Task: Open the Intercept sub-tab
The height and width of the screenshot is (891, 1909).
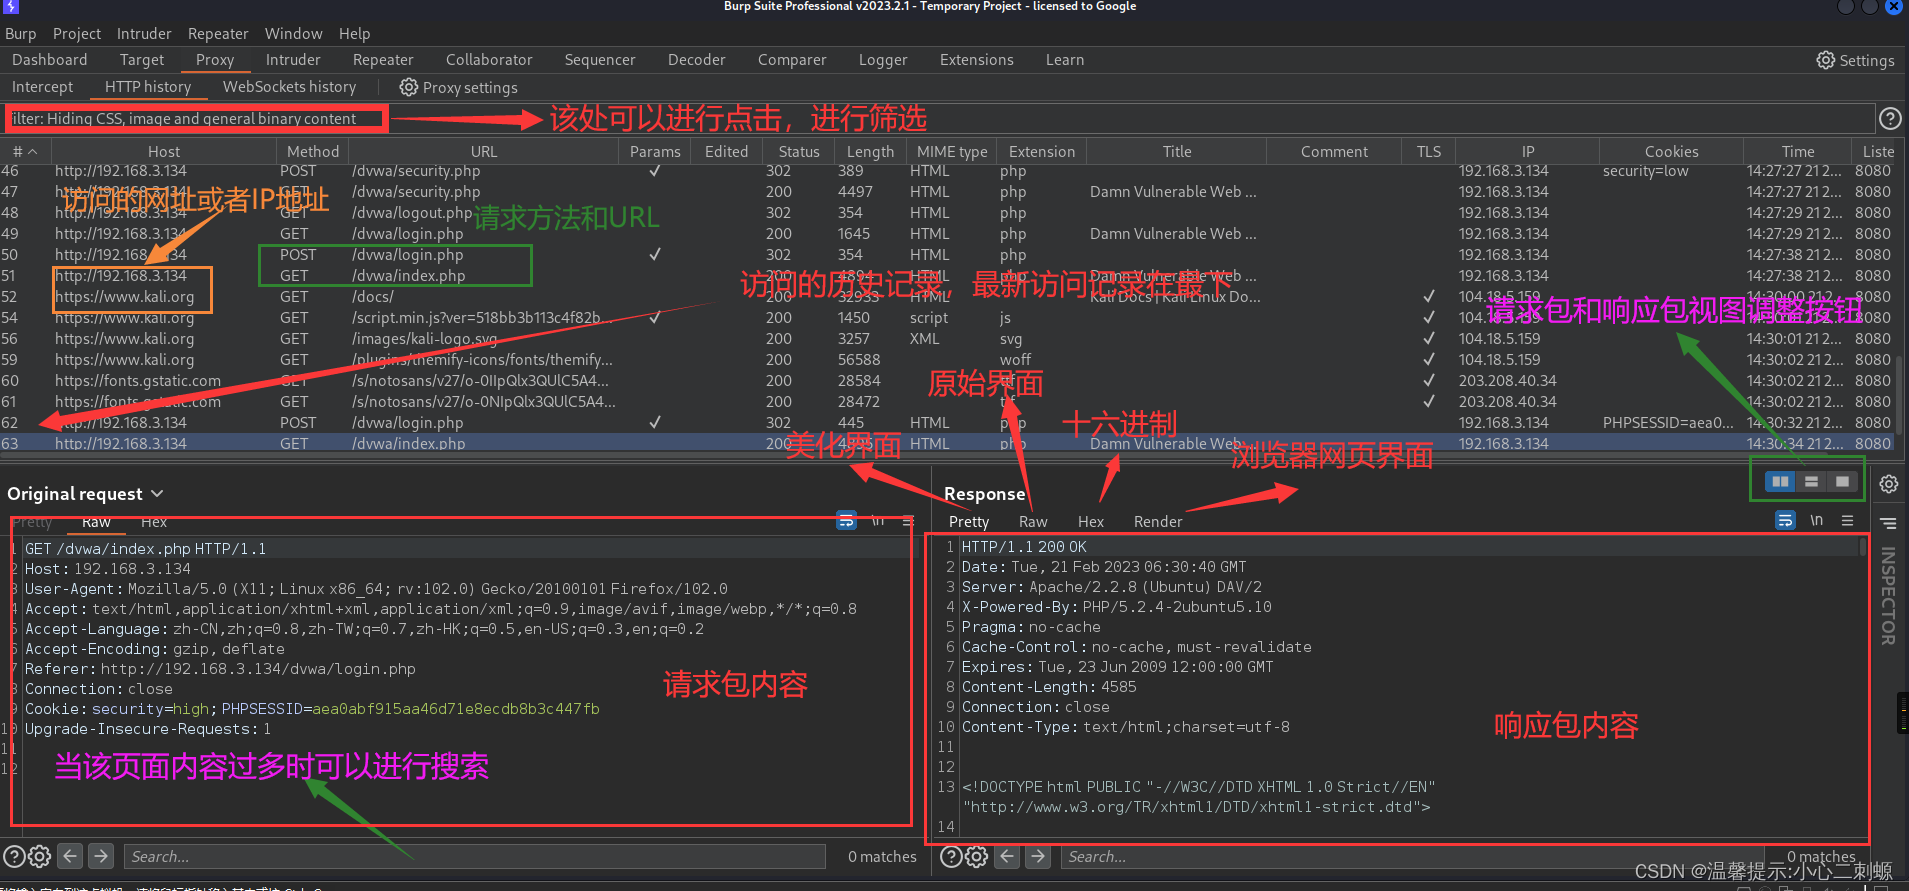Action: pos(42,87)
